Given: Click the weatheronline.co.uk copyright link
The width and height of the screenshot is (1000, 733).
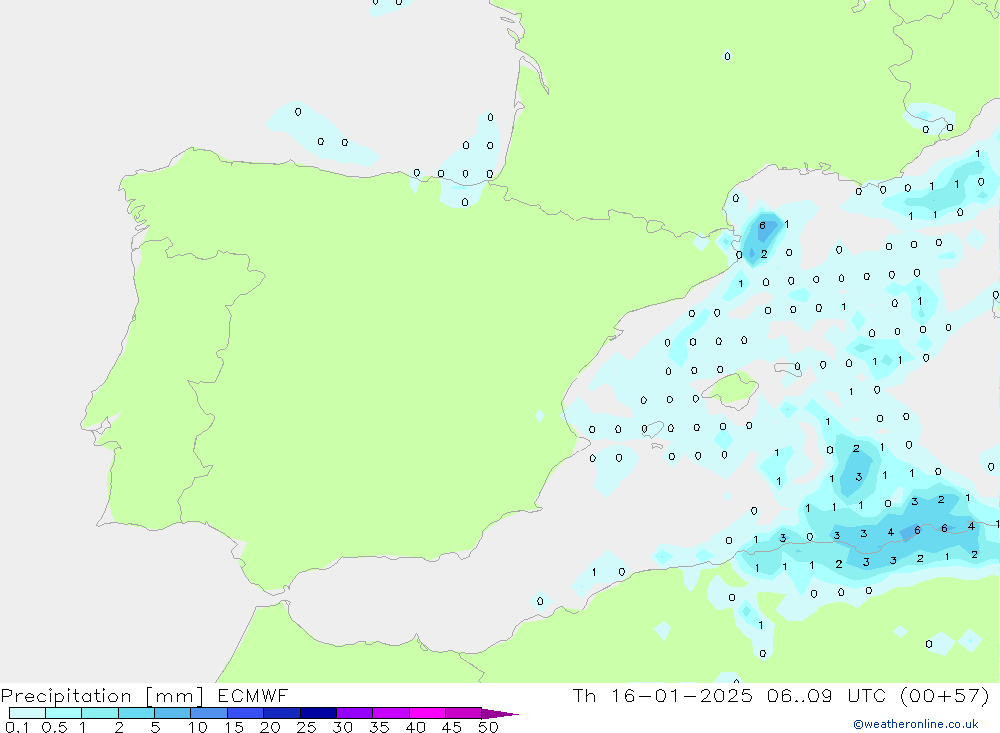Looking at the screenshot, I should 915,724.
